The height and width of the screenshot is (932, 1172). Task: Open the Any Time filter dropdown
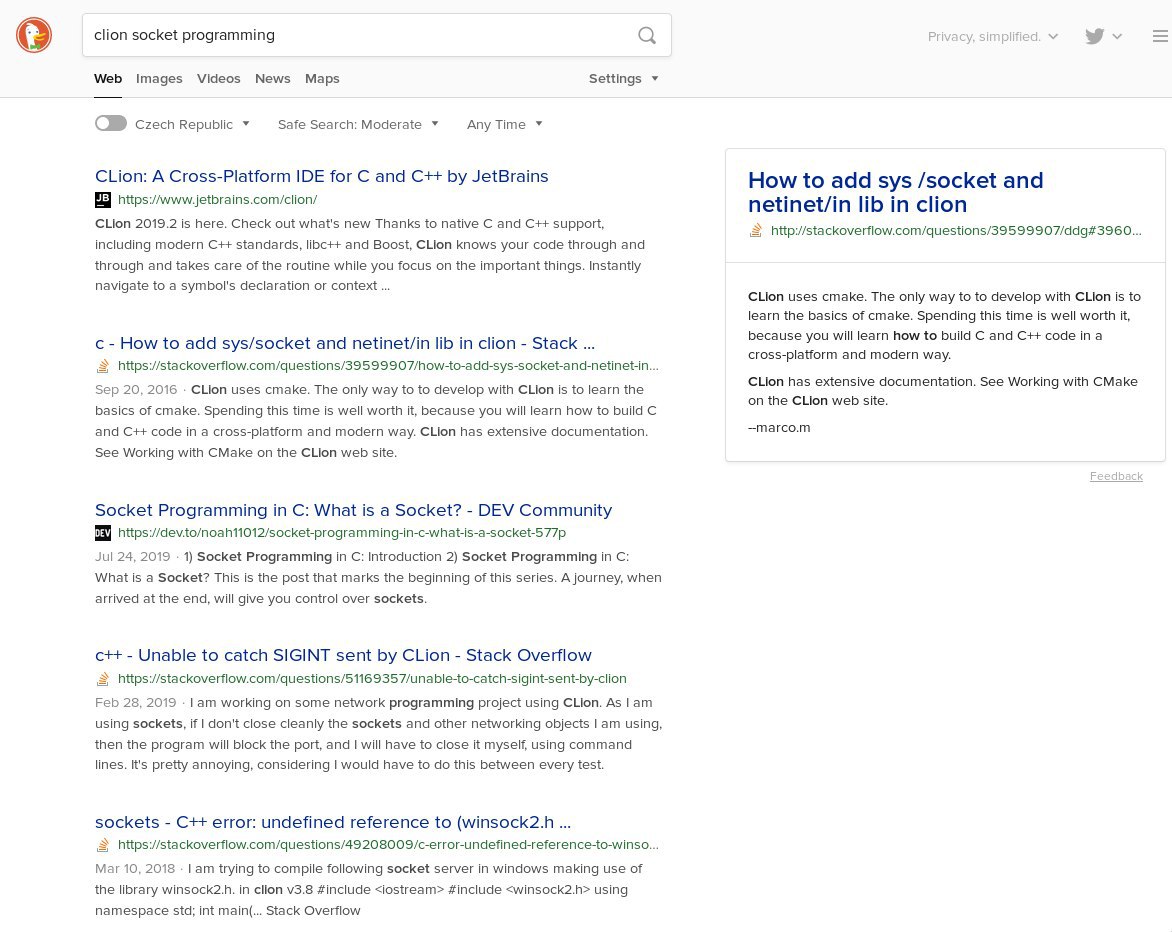505,124
